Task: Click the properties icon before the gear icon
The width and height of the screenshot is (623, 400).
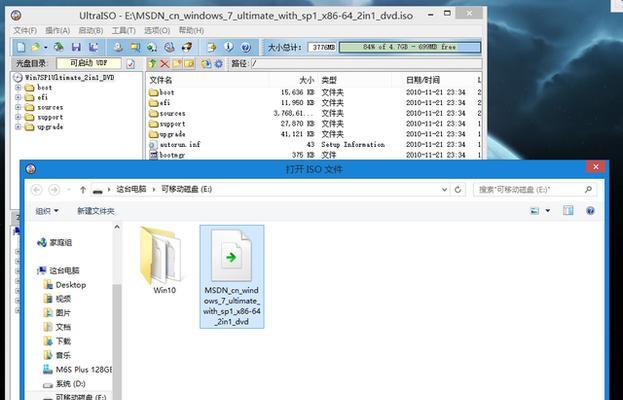Action: (206, 64)
